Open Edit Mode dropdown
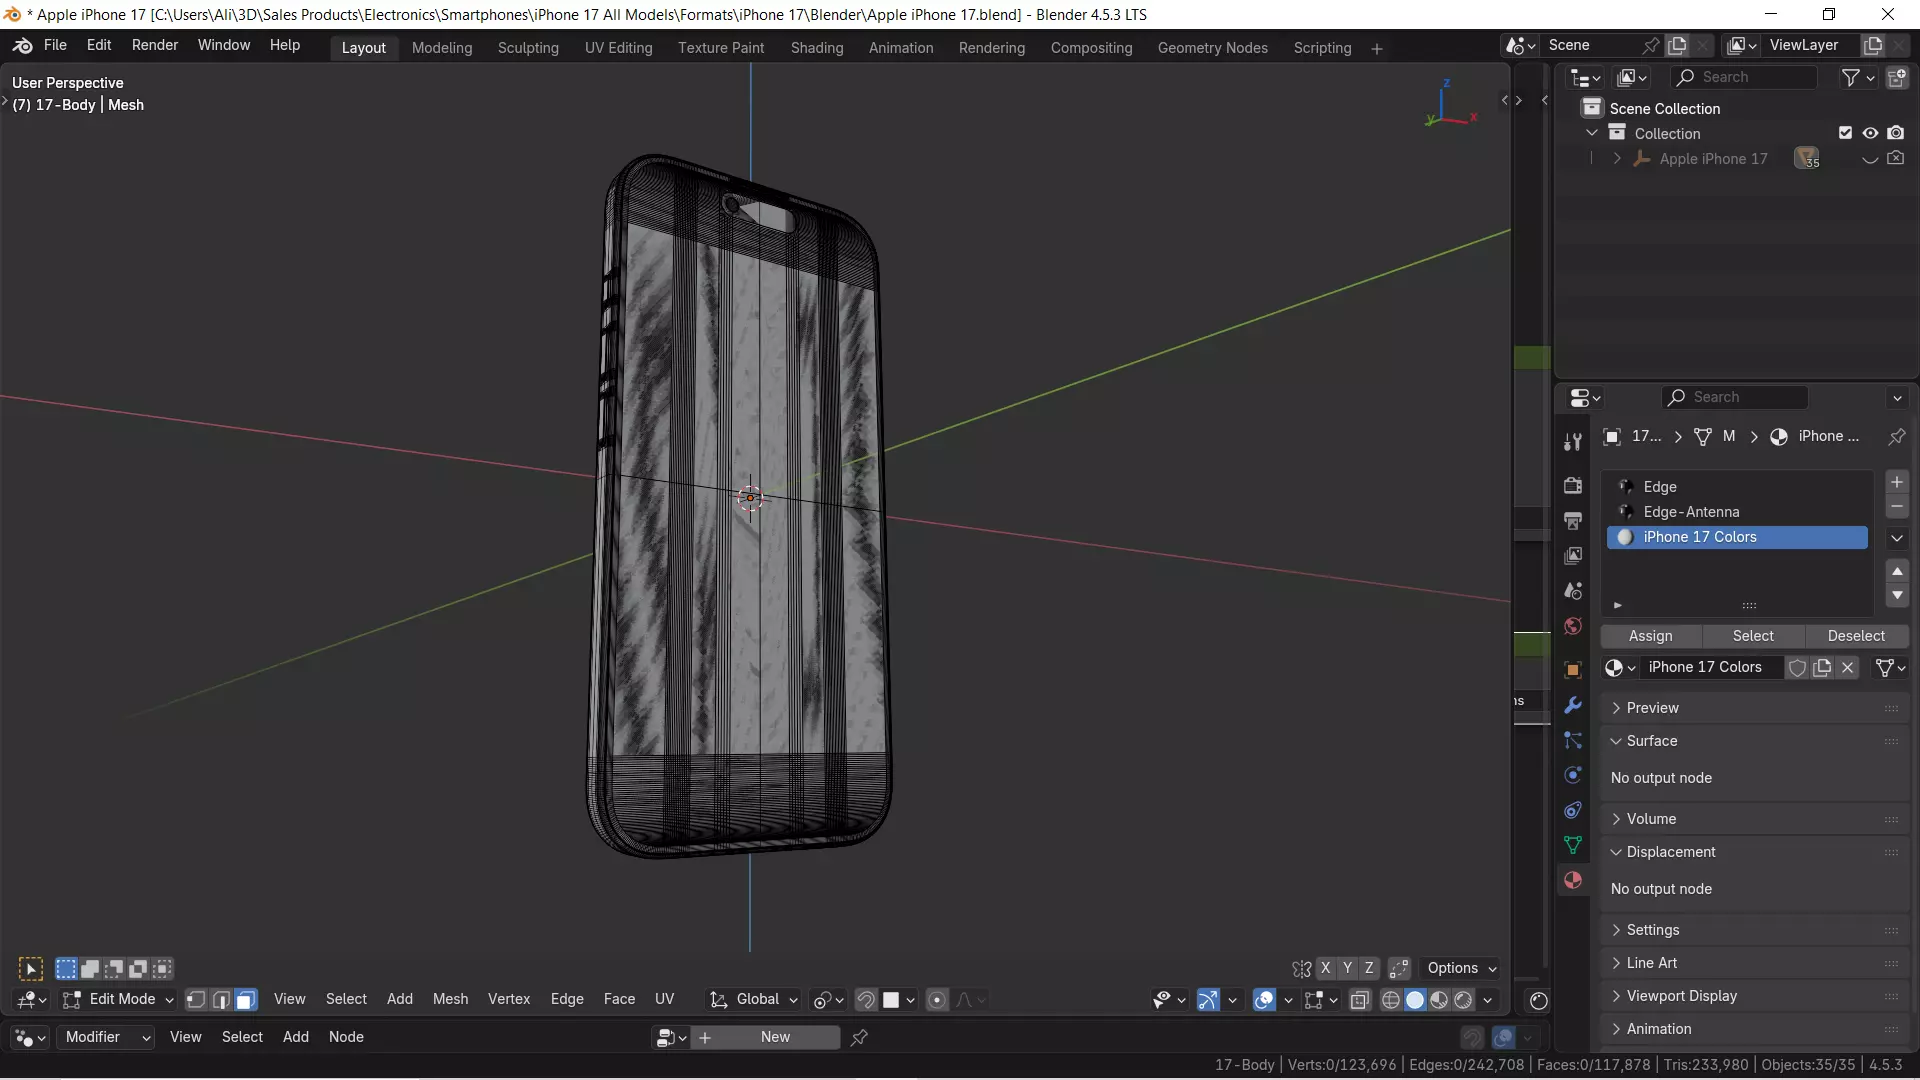The height and width of the screenshot is (1080, 1920). (x=118, y=1000)
